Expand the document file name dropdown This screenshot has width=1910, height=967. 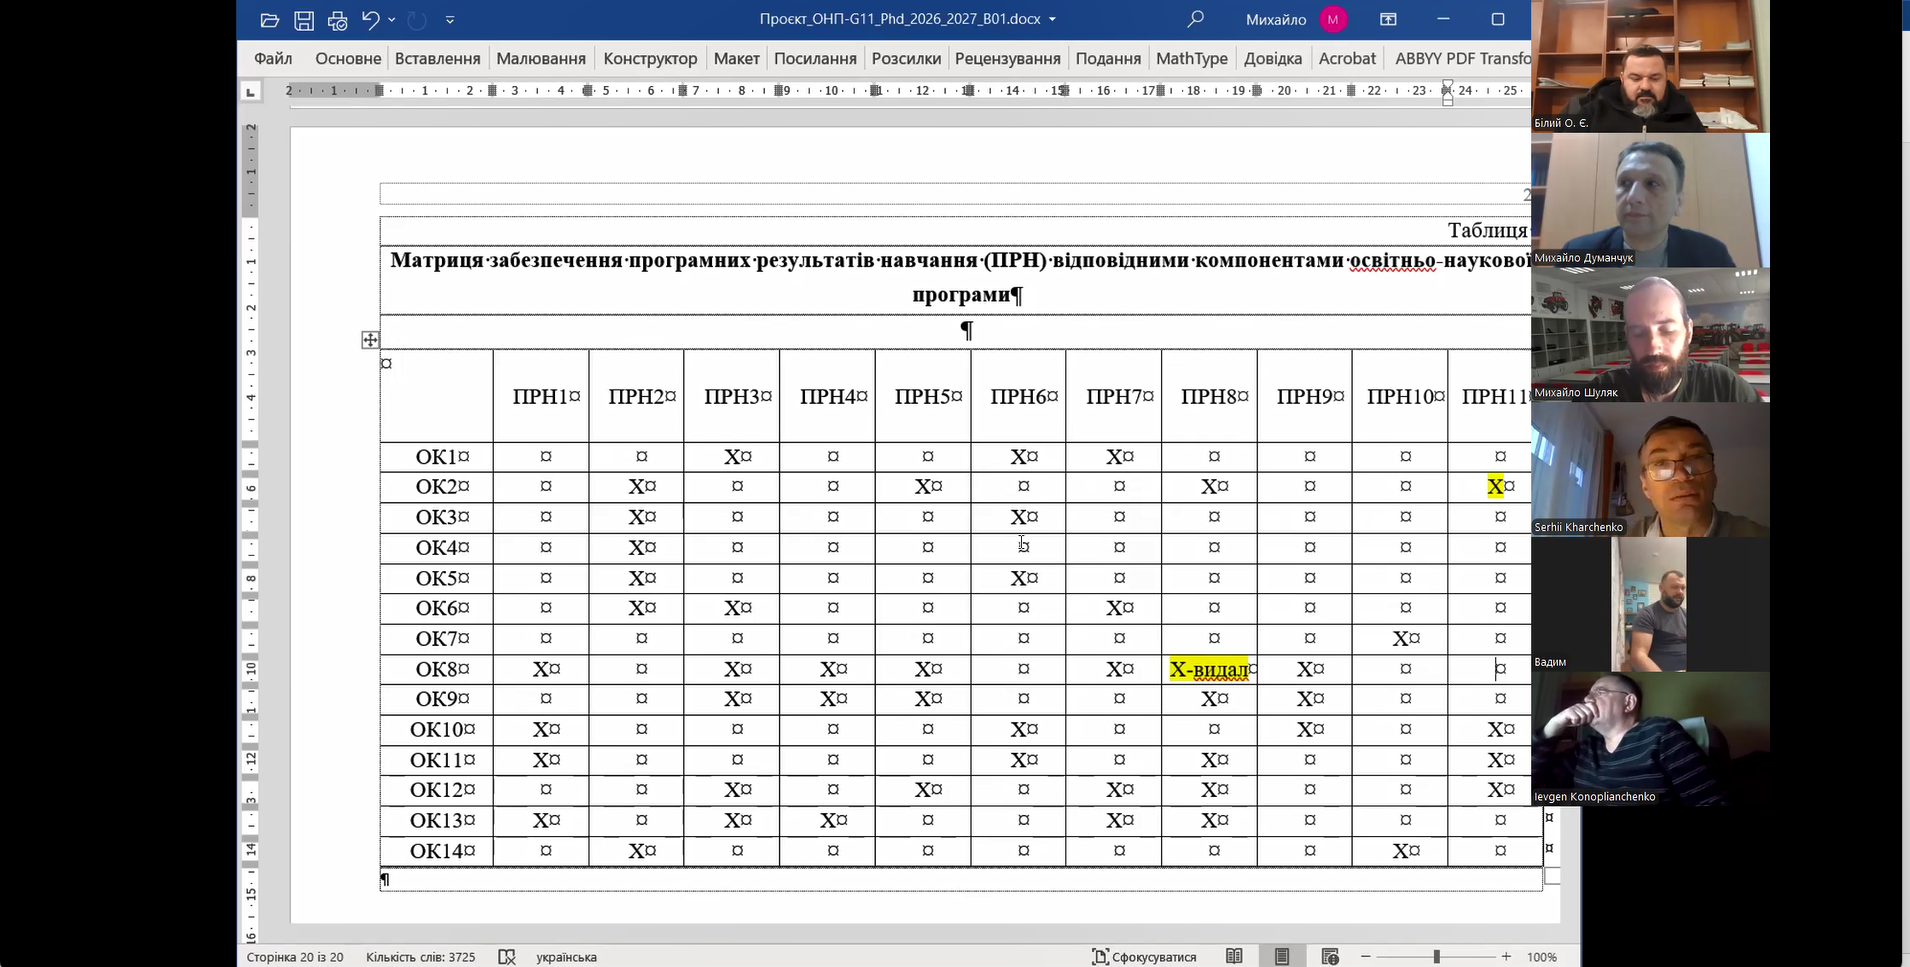[1052, 20]
